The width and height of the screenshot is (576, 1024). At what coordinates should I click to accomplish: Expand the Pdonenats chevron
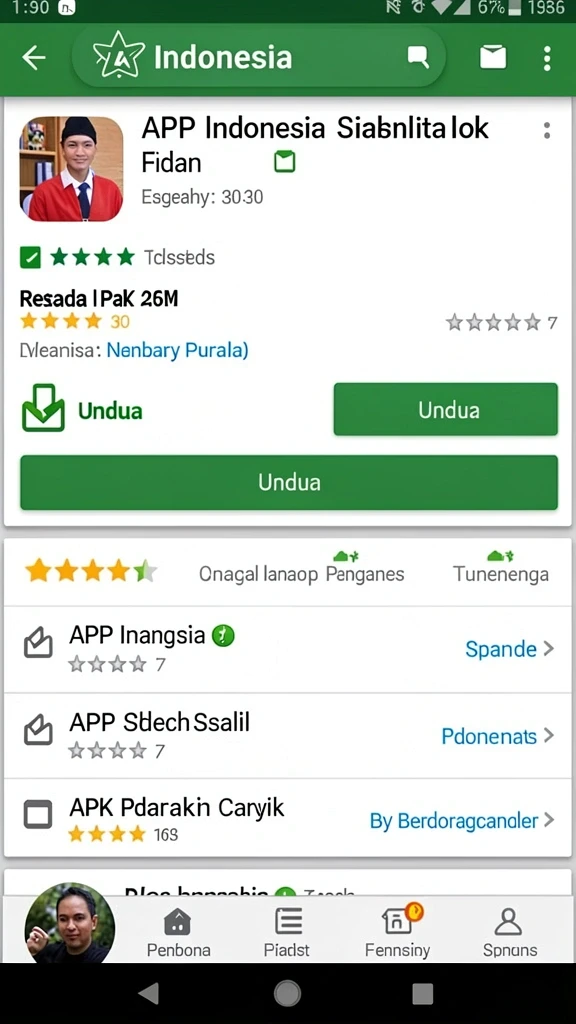coord(549,735)
